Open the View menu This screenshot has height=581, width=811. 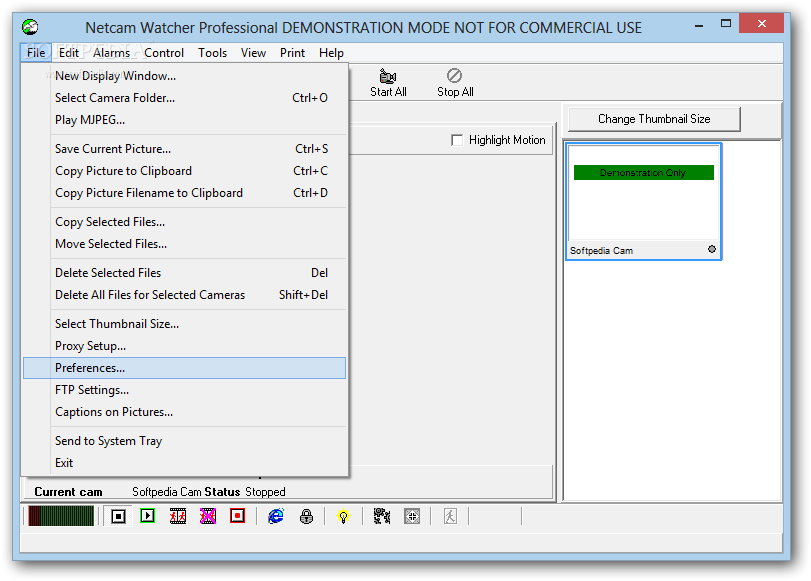point(253,53)
